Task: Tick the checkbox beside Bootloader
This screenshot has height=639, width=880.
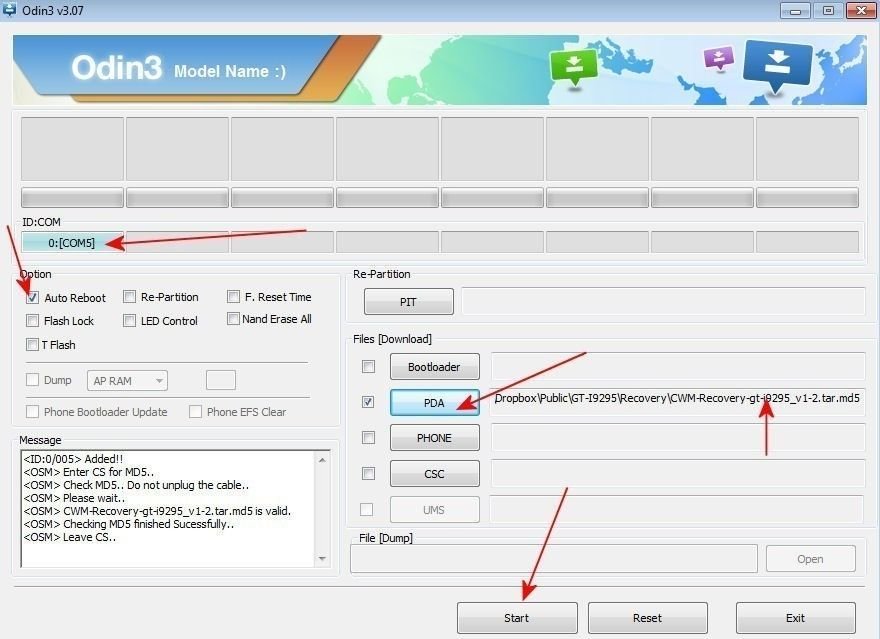Action: coord(368,366)
